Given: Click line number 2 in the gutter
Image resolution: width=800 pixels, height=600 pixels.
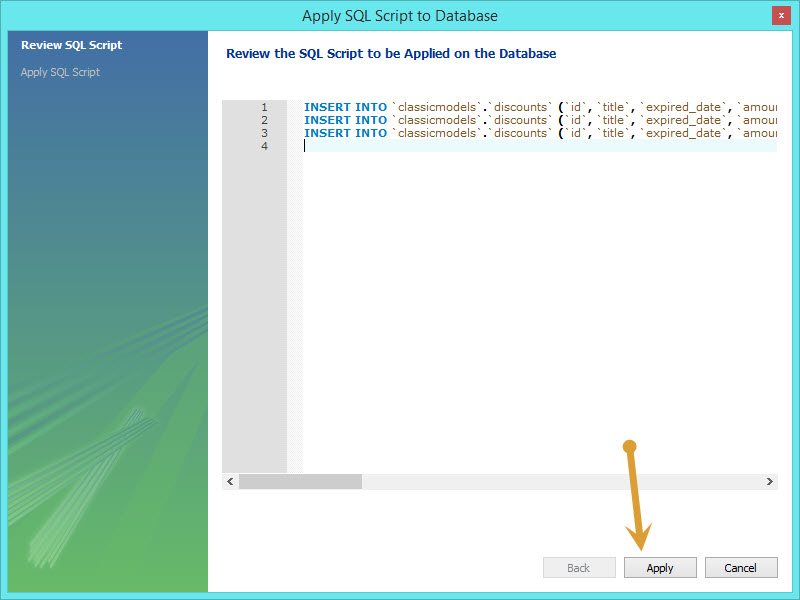Looking at the screenshot, I should [x=264, y=120].
